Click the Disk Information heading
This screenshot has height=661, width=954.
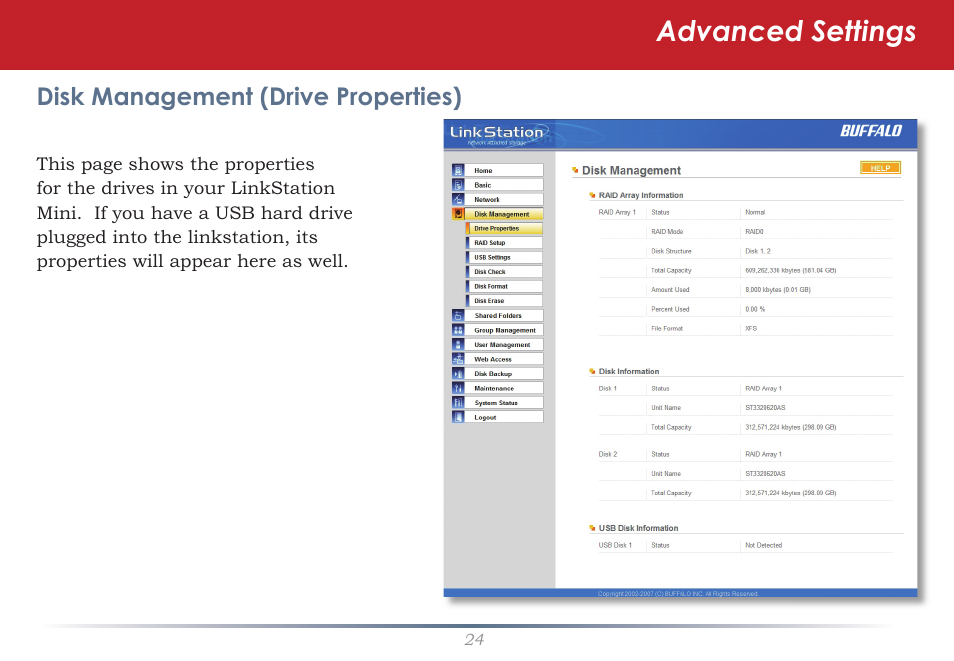628,371
